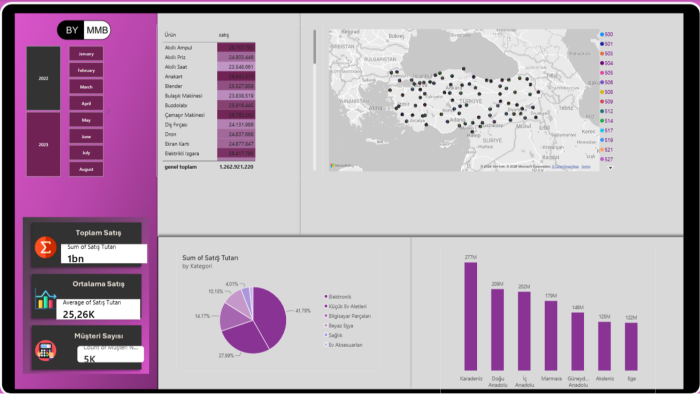The width and height of the screenshot is (700, 394).
Task: Click the Bulaşık Makinesi table row
Action: coord(209,96)
